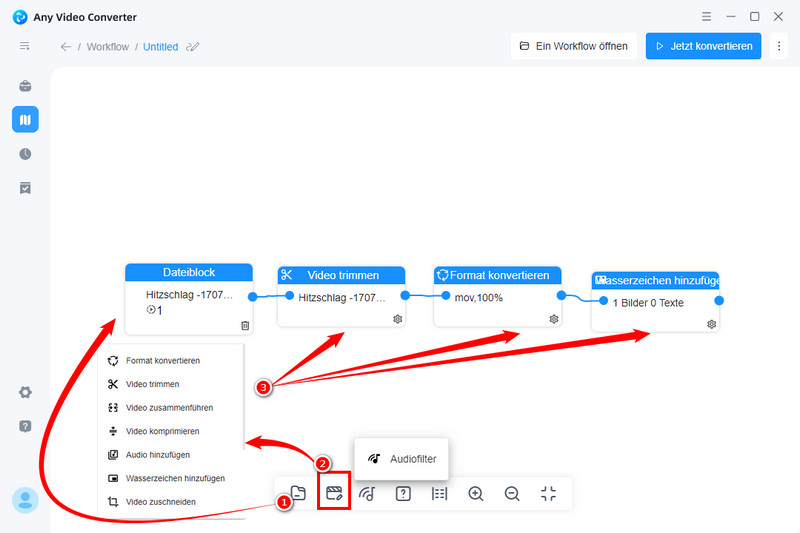The image size is (800, 533).
Task: Open the completed tasks sidebar icon
Action: coord(25,188)
